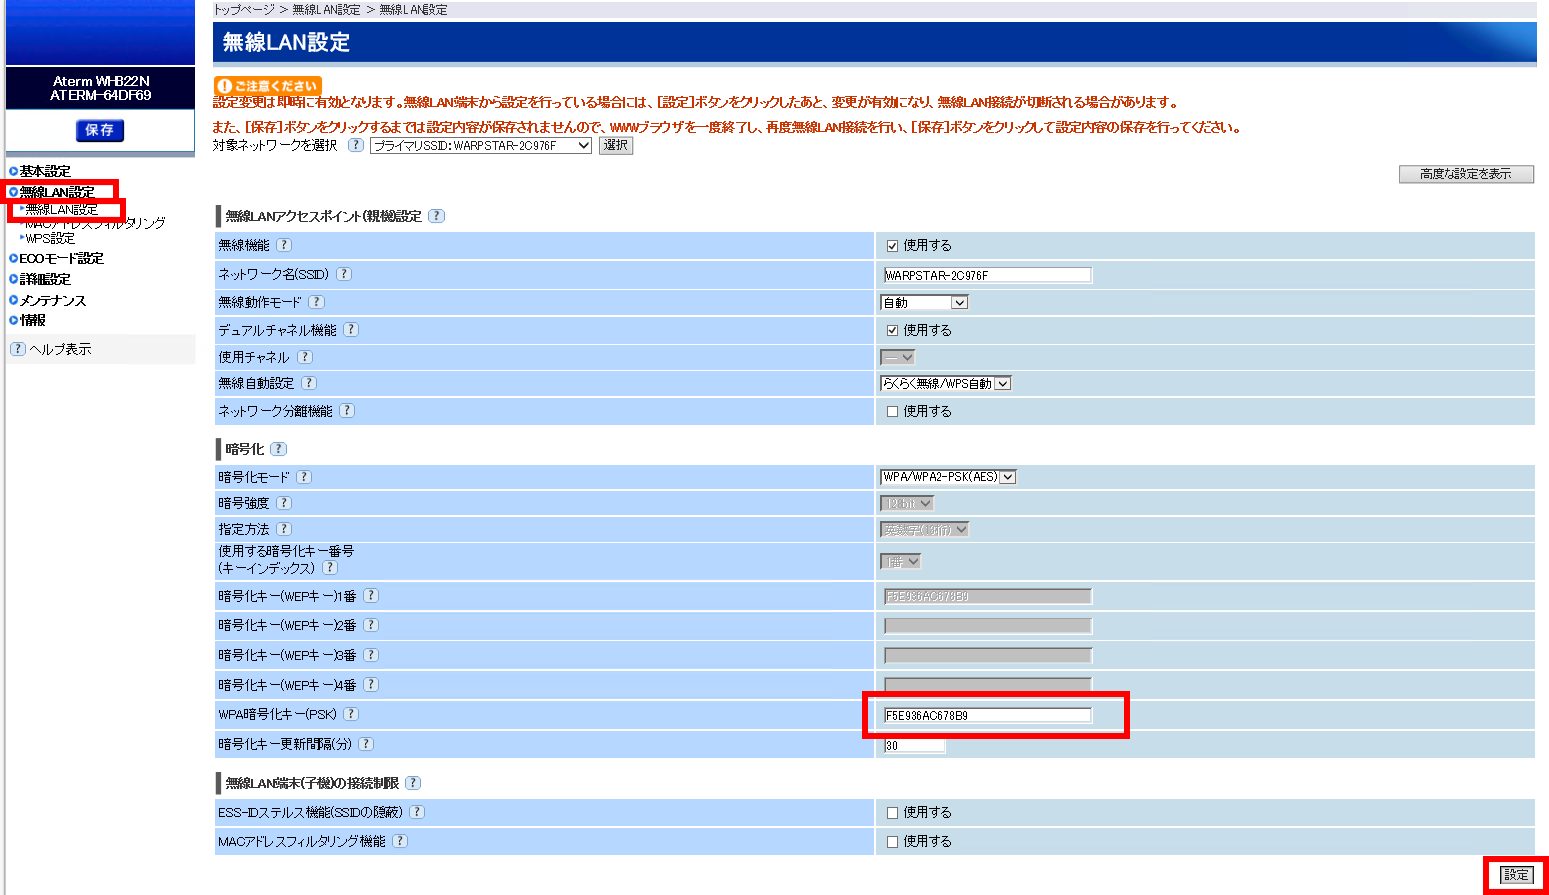Click the WPA暗号化キー(PSK) input field

[987, 715]
